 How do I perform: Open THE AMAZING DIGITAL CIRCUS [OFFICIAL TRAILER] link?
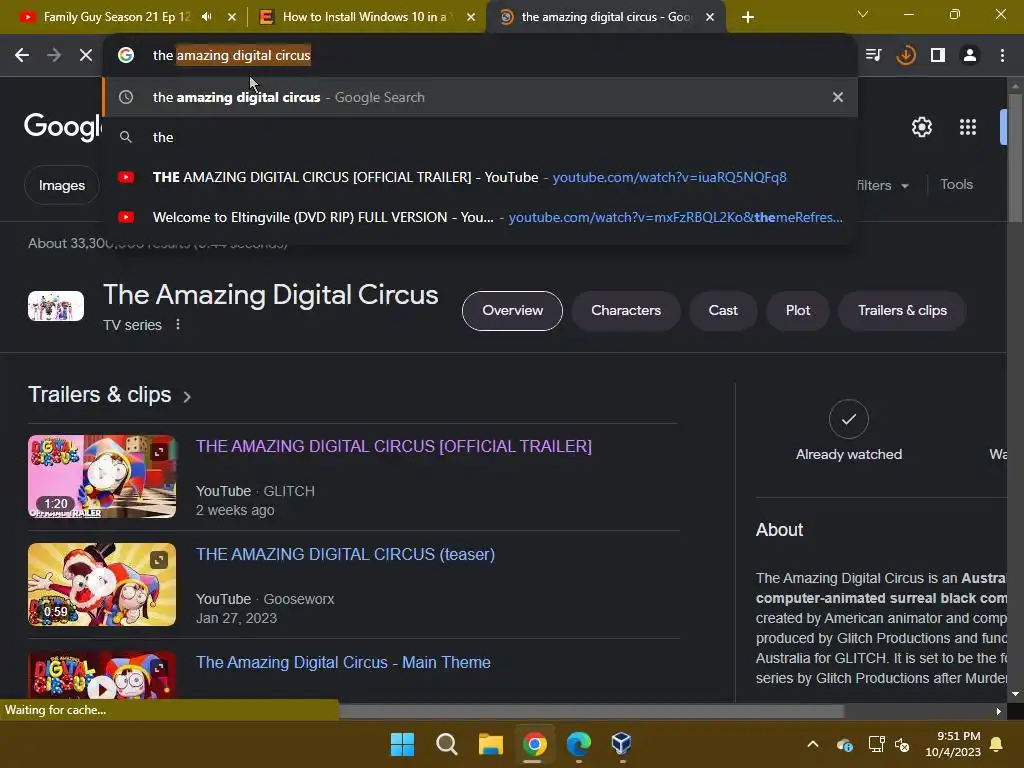pyautogui.click(x=394, y=446)
